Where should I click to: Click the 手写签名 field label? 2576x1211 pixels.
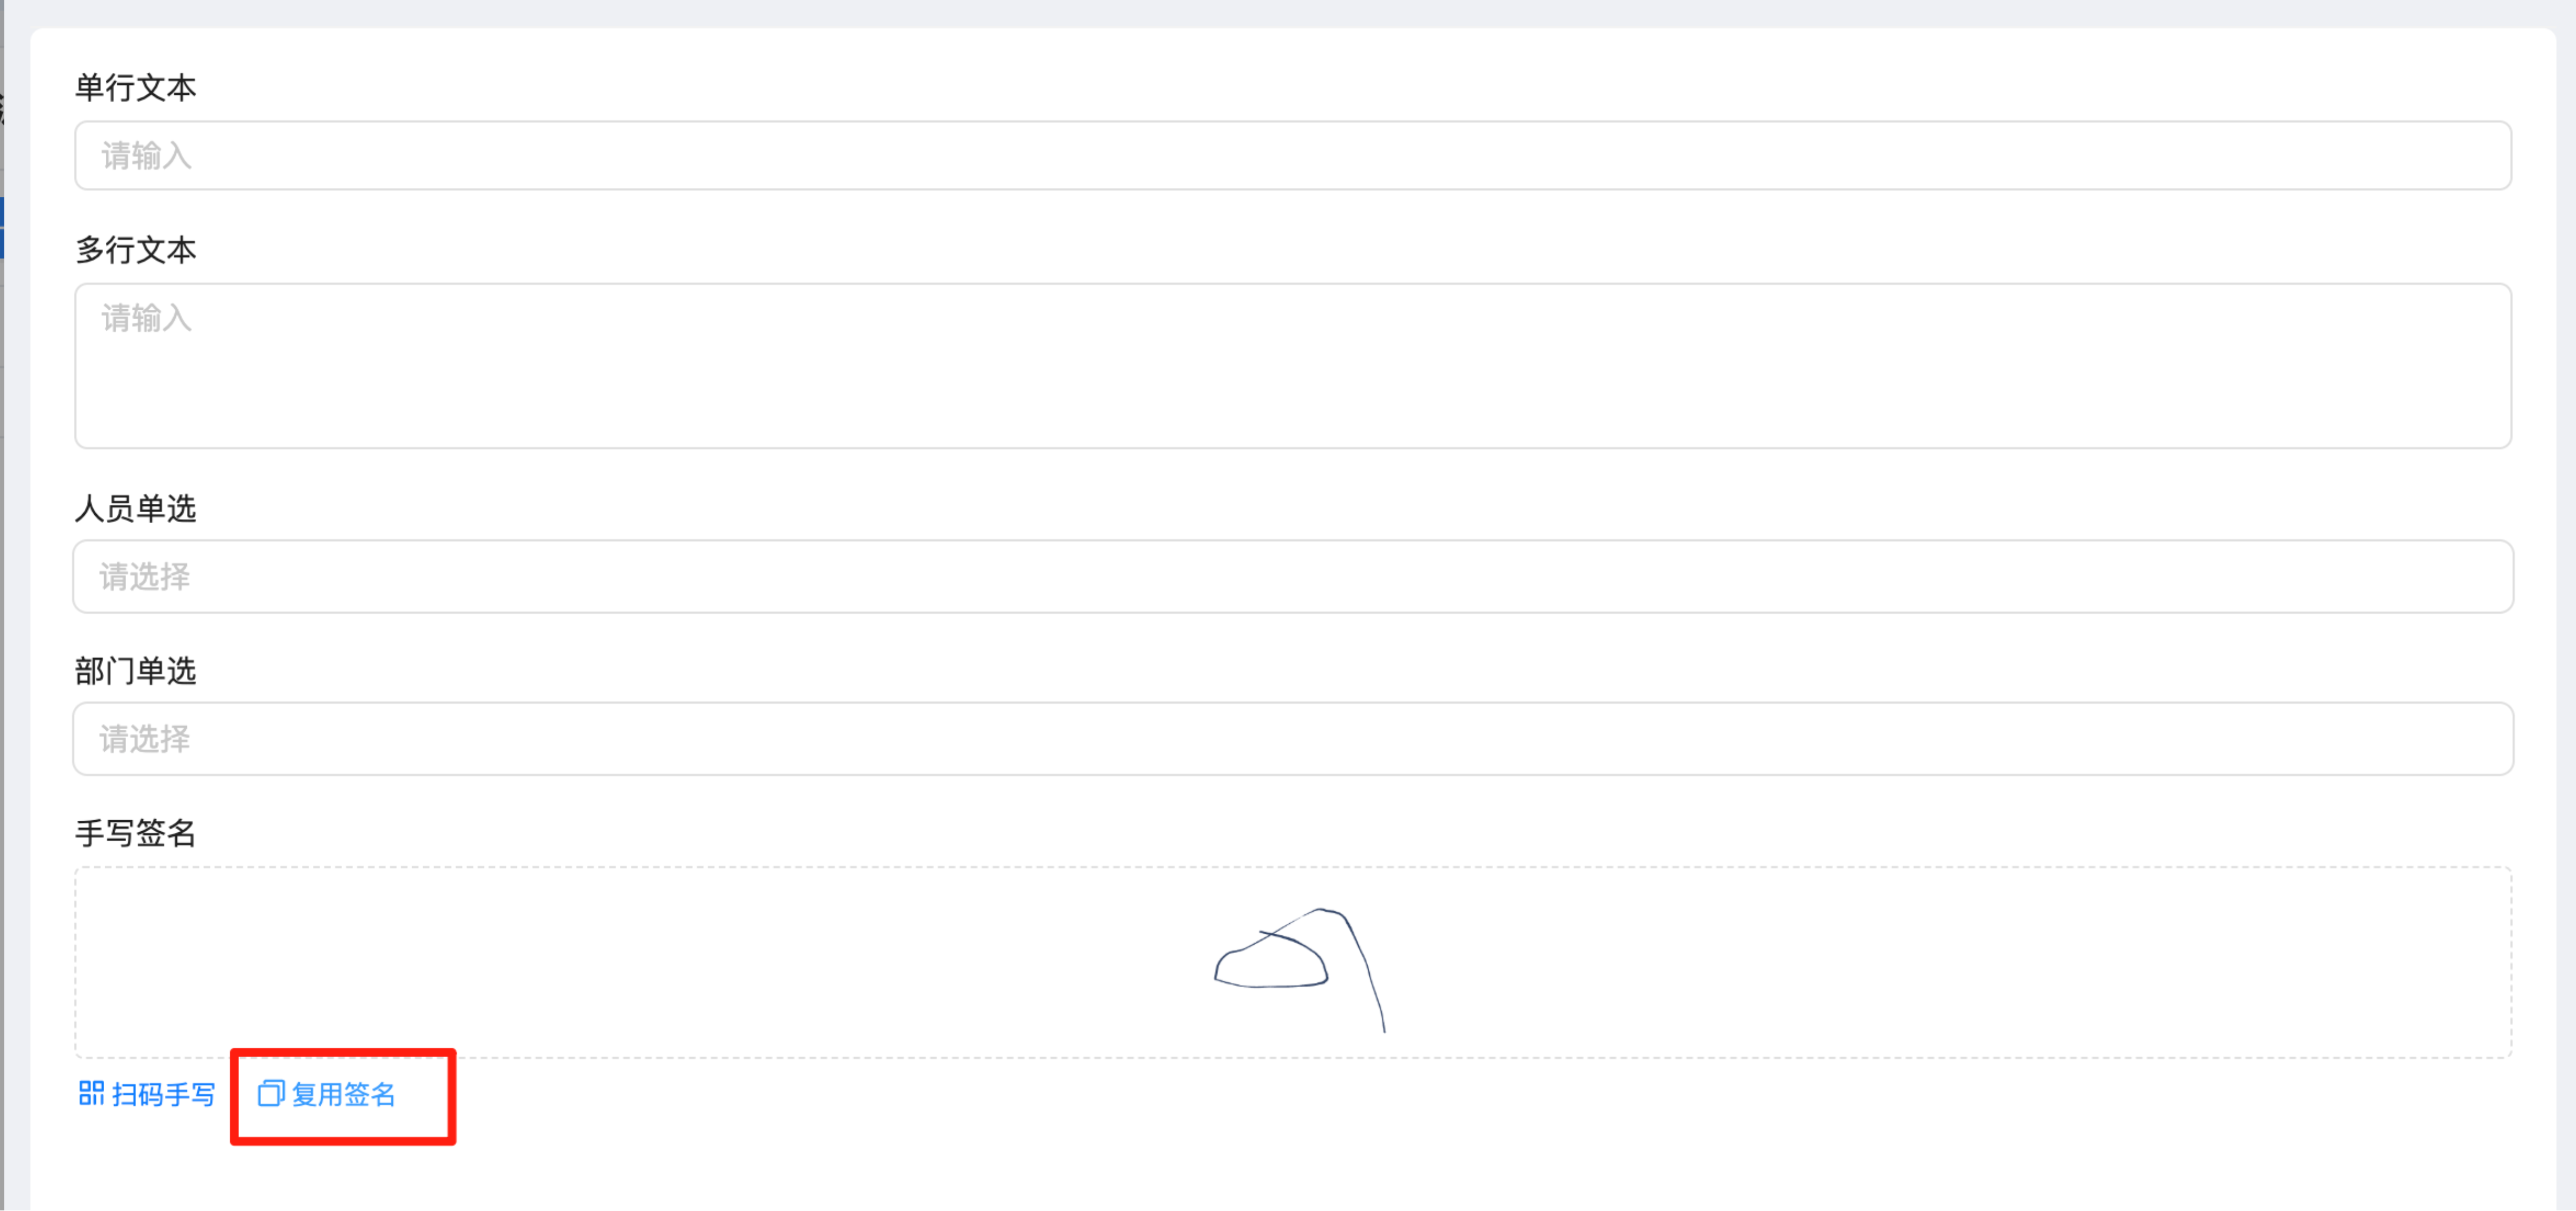tap(136, 832)
